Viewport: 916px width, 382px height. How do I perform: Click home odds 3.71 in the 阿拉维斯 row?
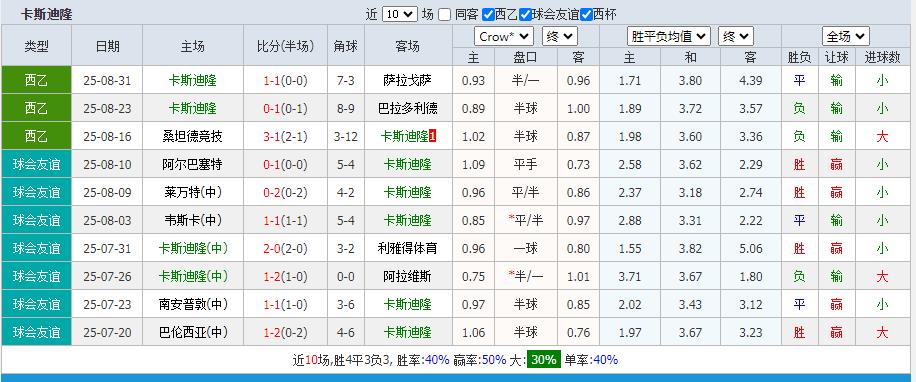[630, 276]
